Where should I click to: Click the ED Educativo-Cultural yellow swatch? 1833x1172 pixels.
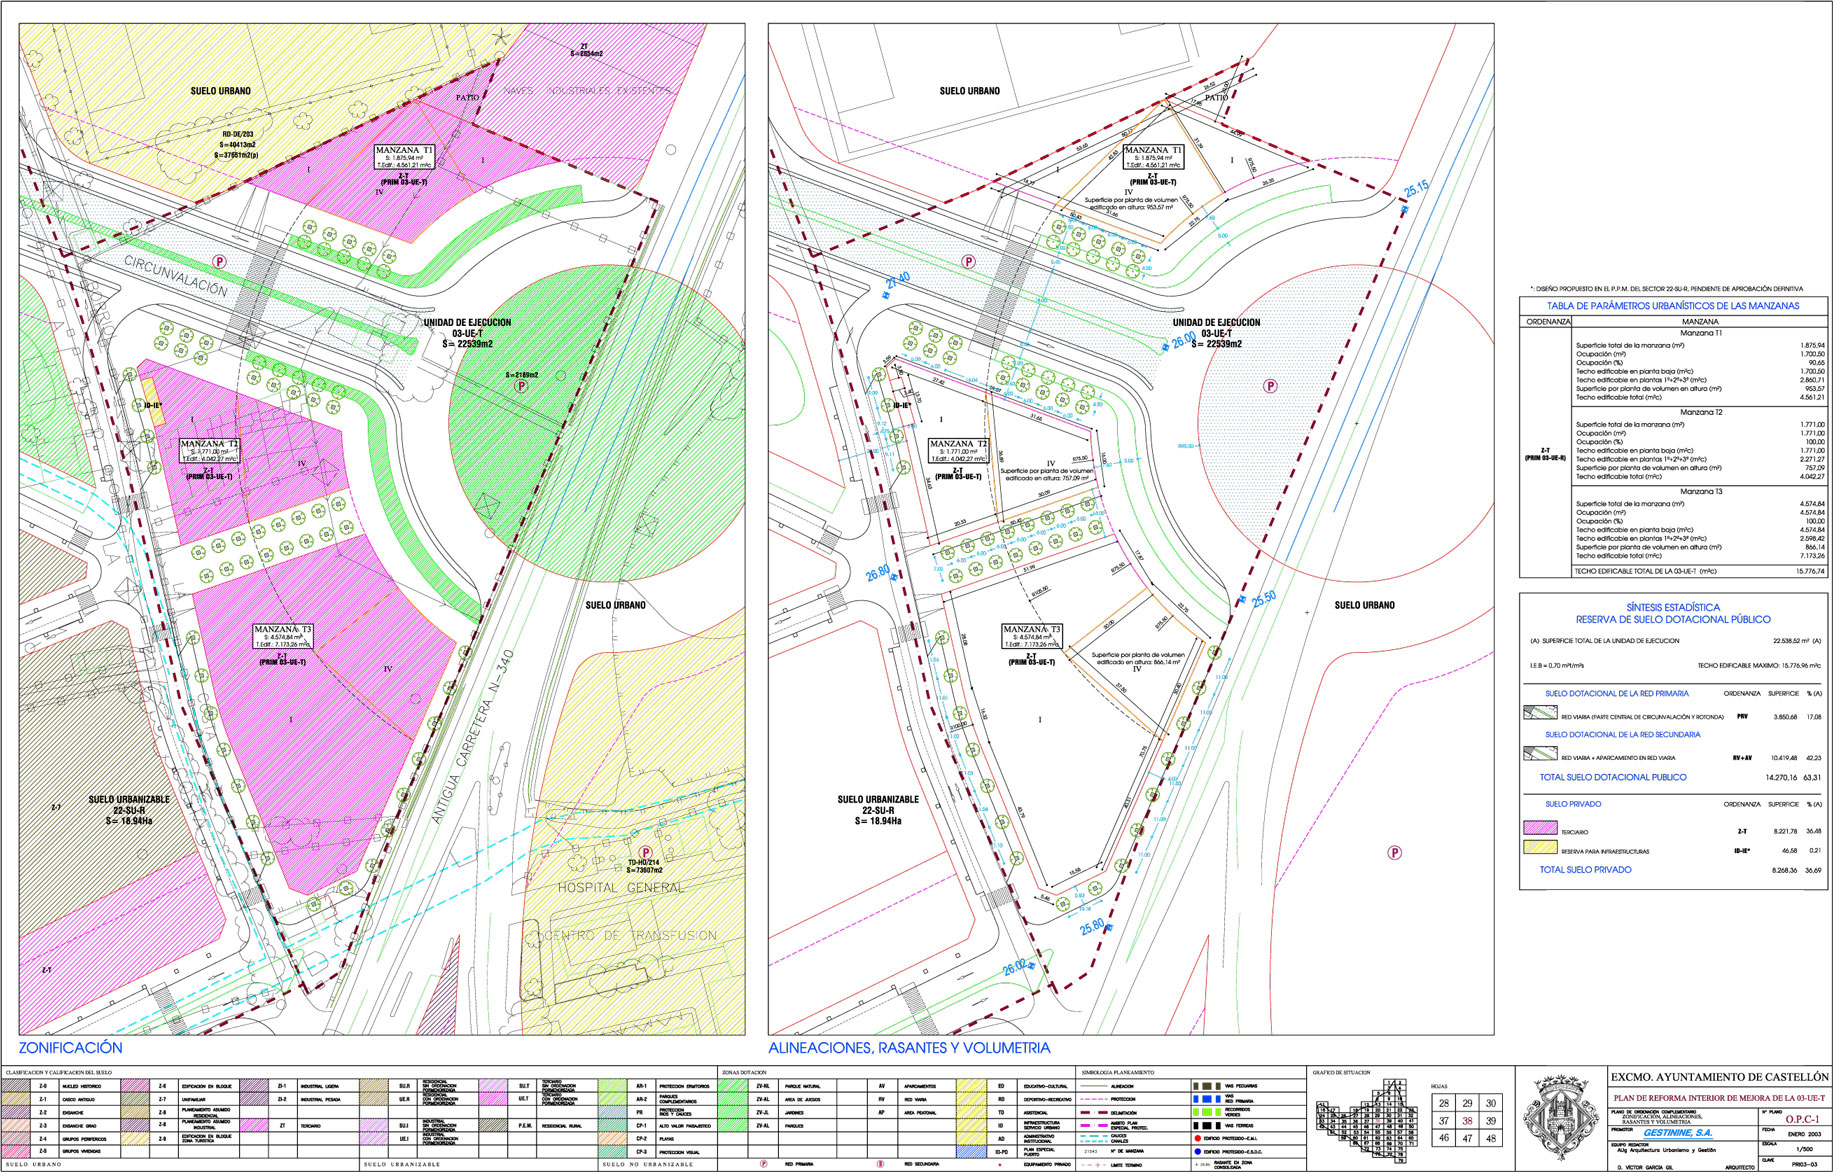(971, 1086)
